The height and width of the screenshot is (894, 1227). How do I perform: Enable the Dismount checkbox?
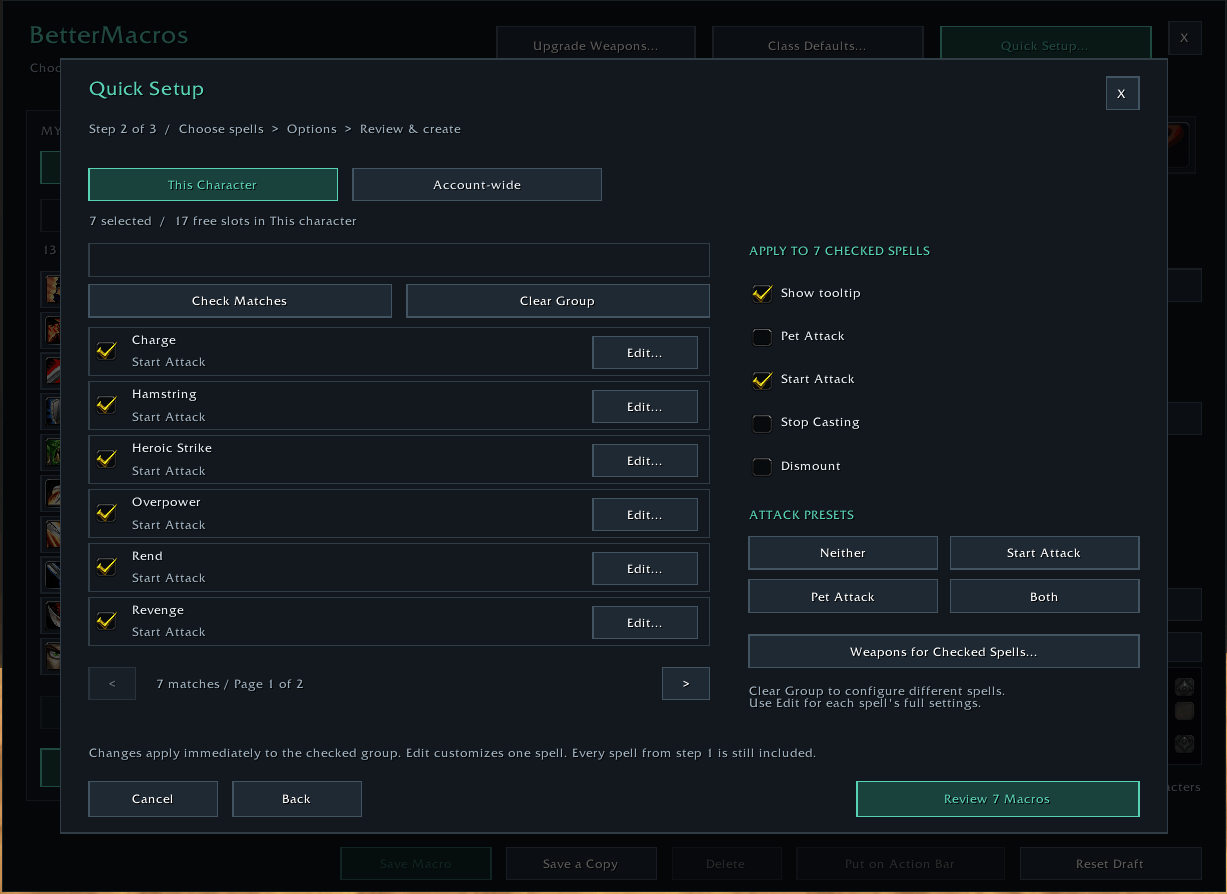point(762,466)
